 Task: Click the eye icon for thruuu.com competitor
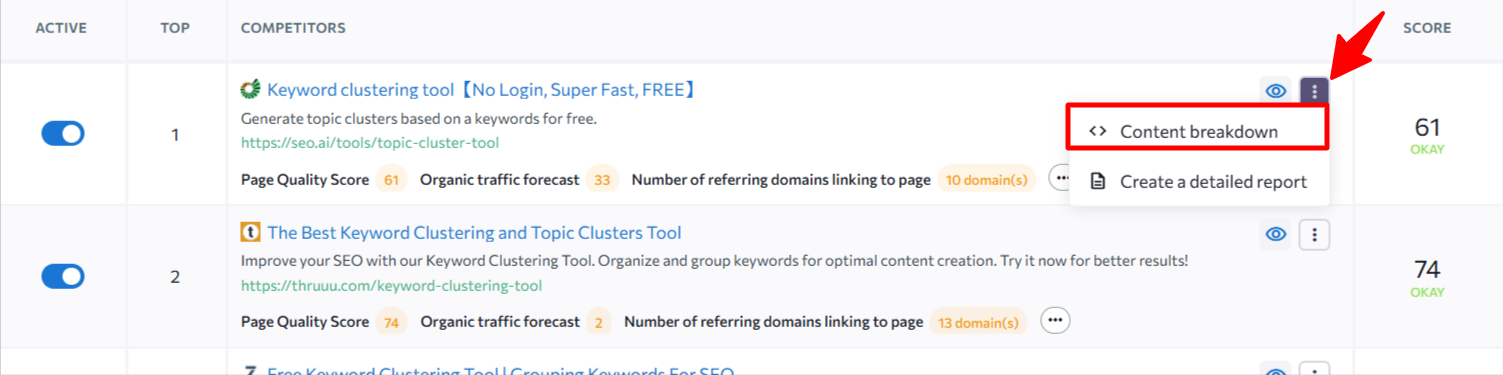(1275, 234)
